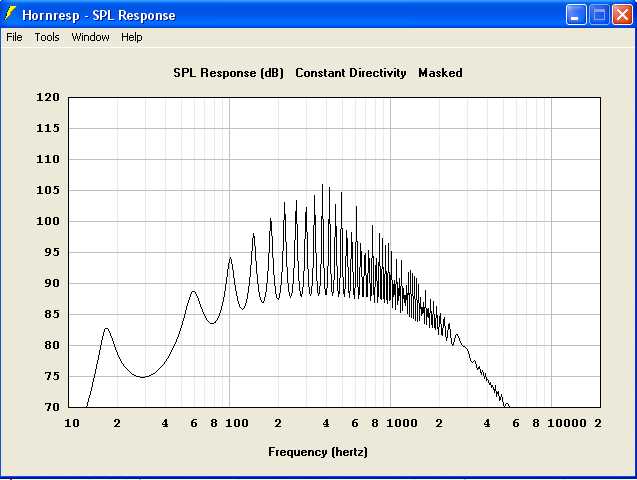The width and height of the screenshot is (637, 480).
Task: Click the 115 dB y-axis value
Action: pos(48,128)
